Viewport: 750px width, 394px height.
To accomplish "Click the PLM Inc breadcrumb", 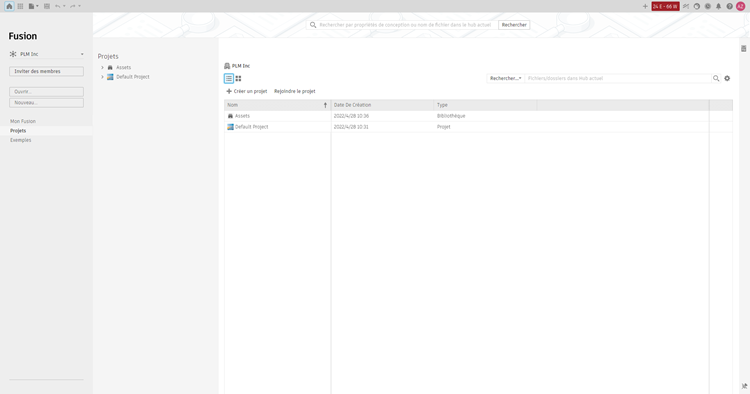I will click(241, 66).
